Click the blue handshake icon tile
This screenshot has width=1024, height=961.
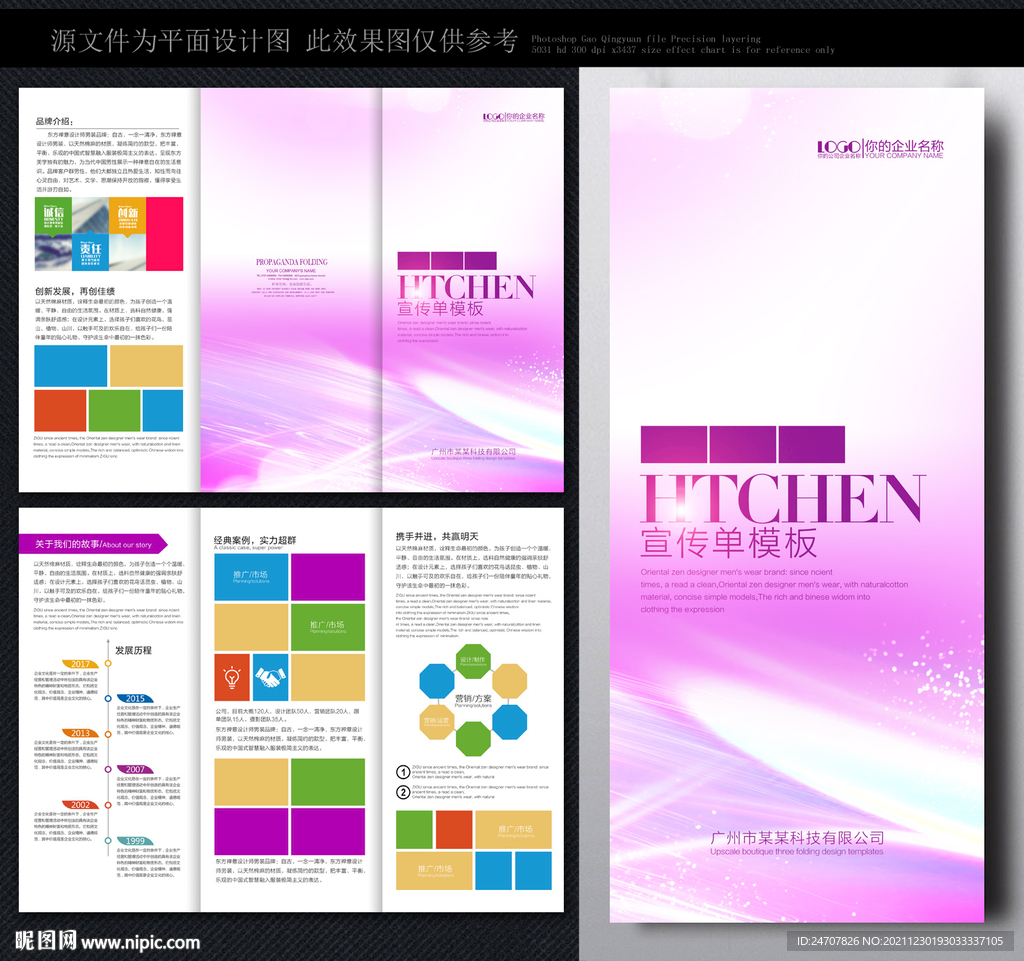pyautogui.click(x=270, y=677)
